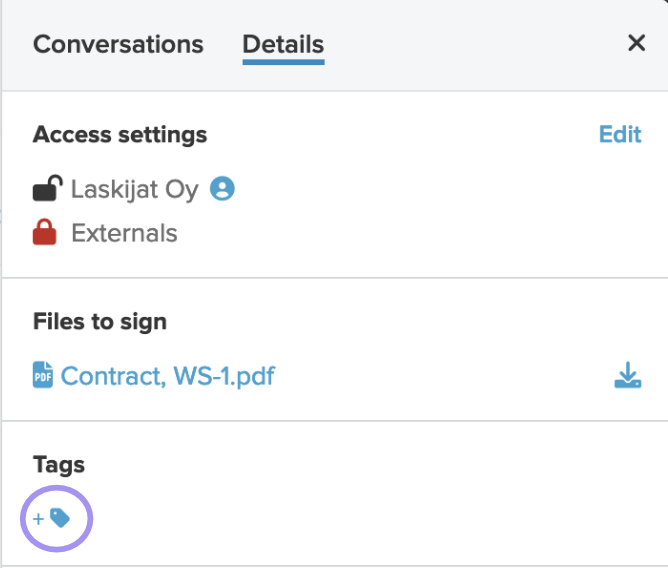
Task: Click the plus sign next to tag
Action: click(38, 519)
